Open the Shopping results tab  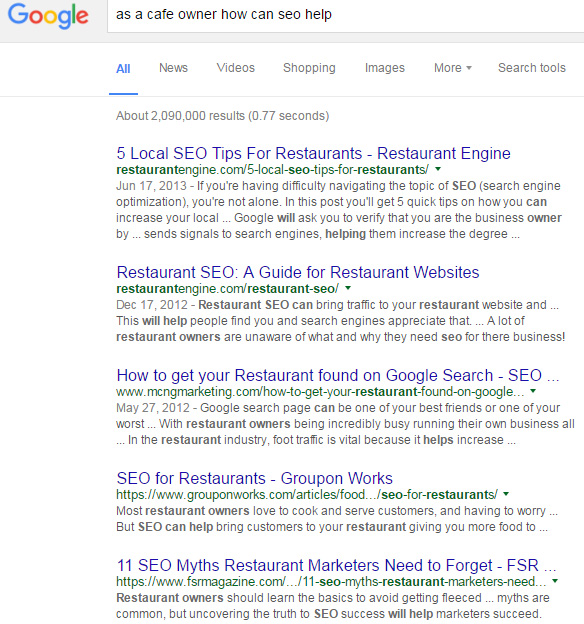pos(309,68)
